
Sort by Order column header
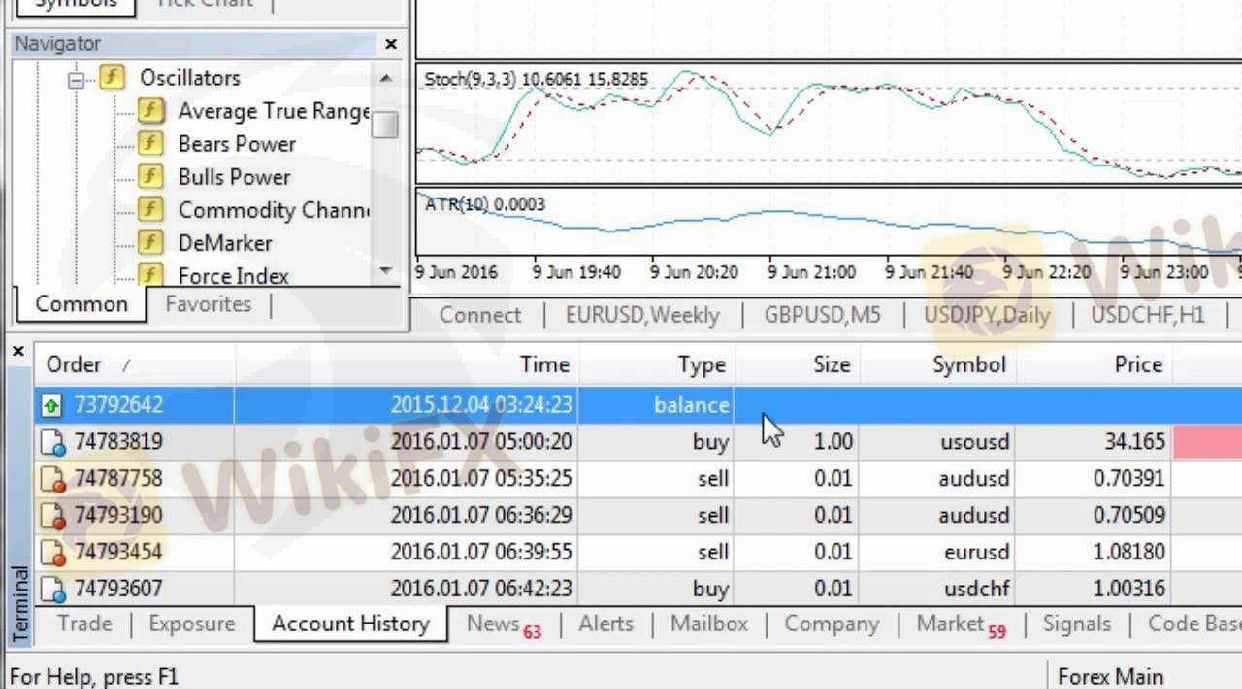point(135,364)
